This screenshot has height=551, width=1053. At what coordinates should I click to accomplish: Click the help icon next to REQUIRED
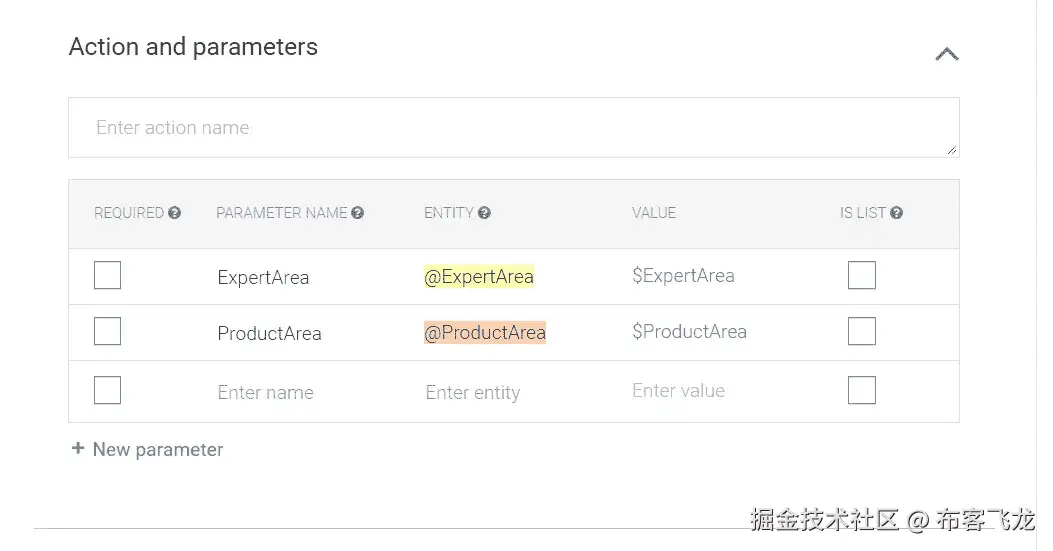click(x=175, y=213)
